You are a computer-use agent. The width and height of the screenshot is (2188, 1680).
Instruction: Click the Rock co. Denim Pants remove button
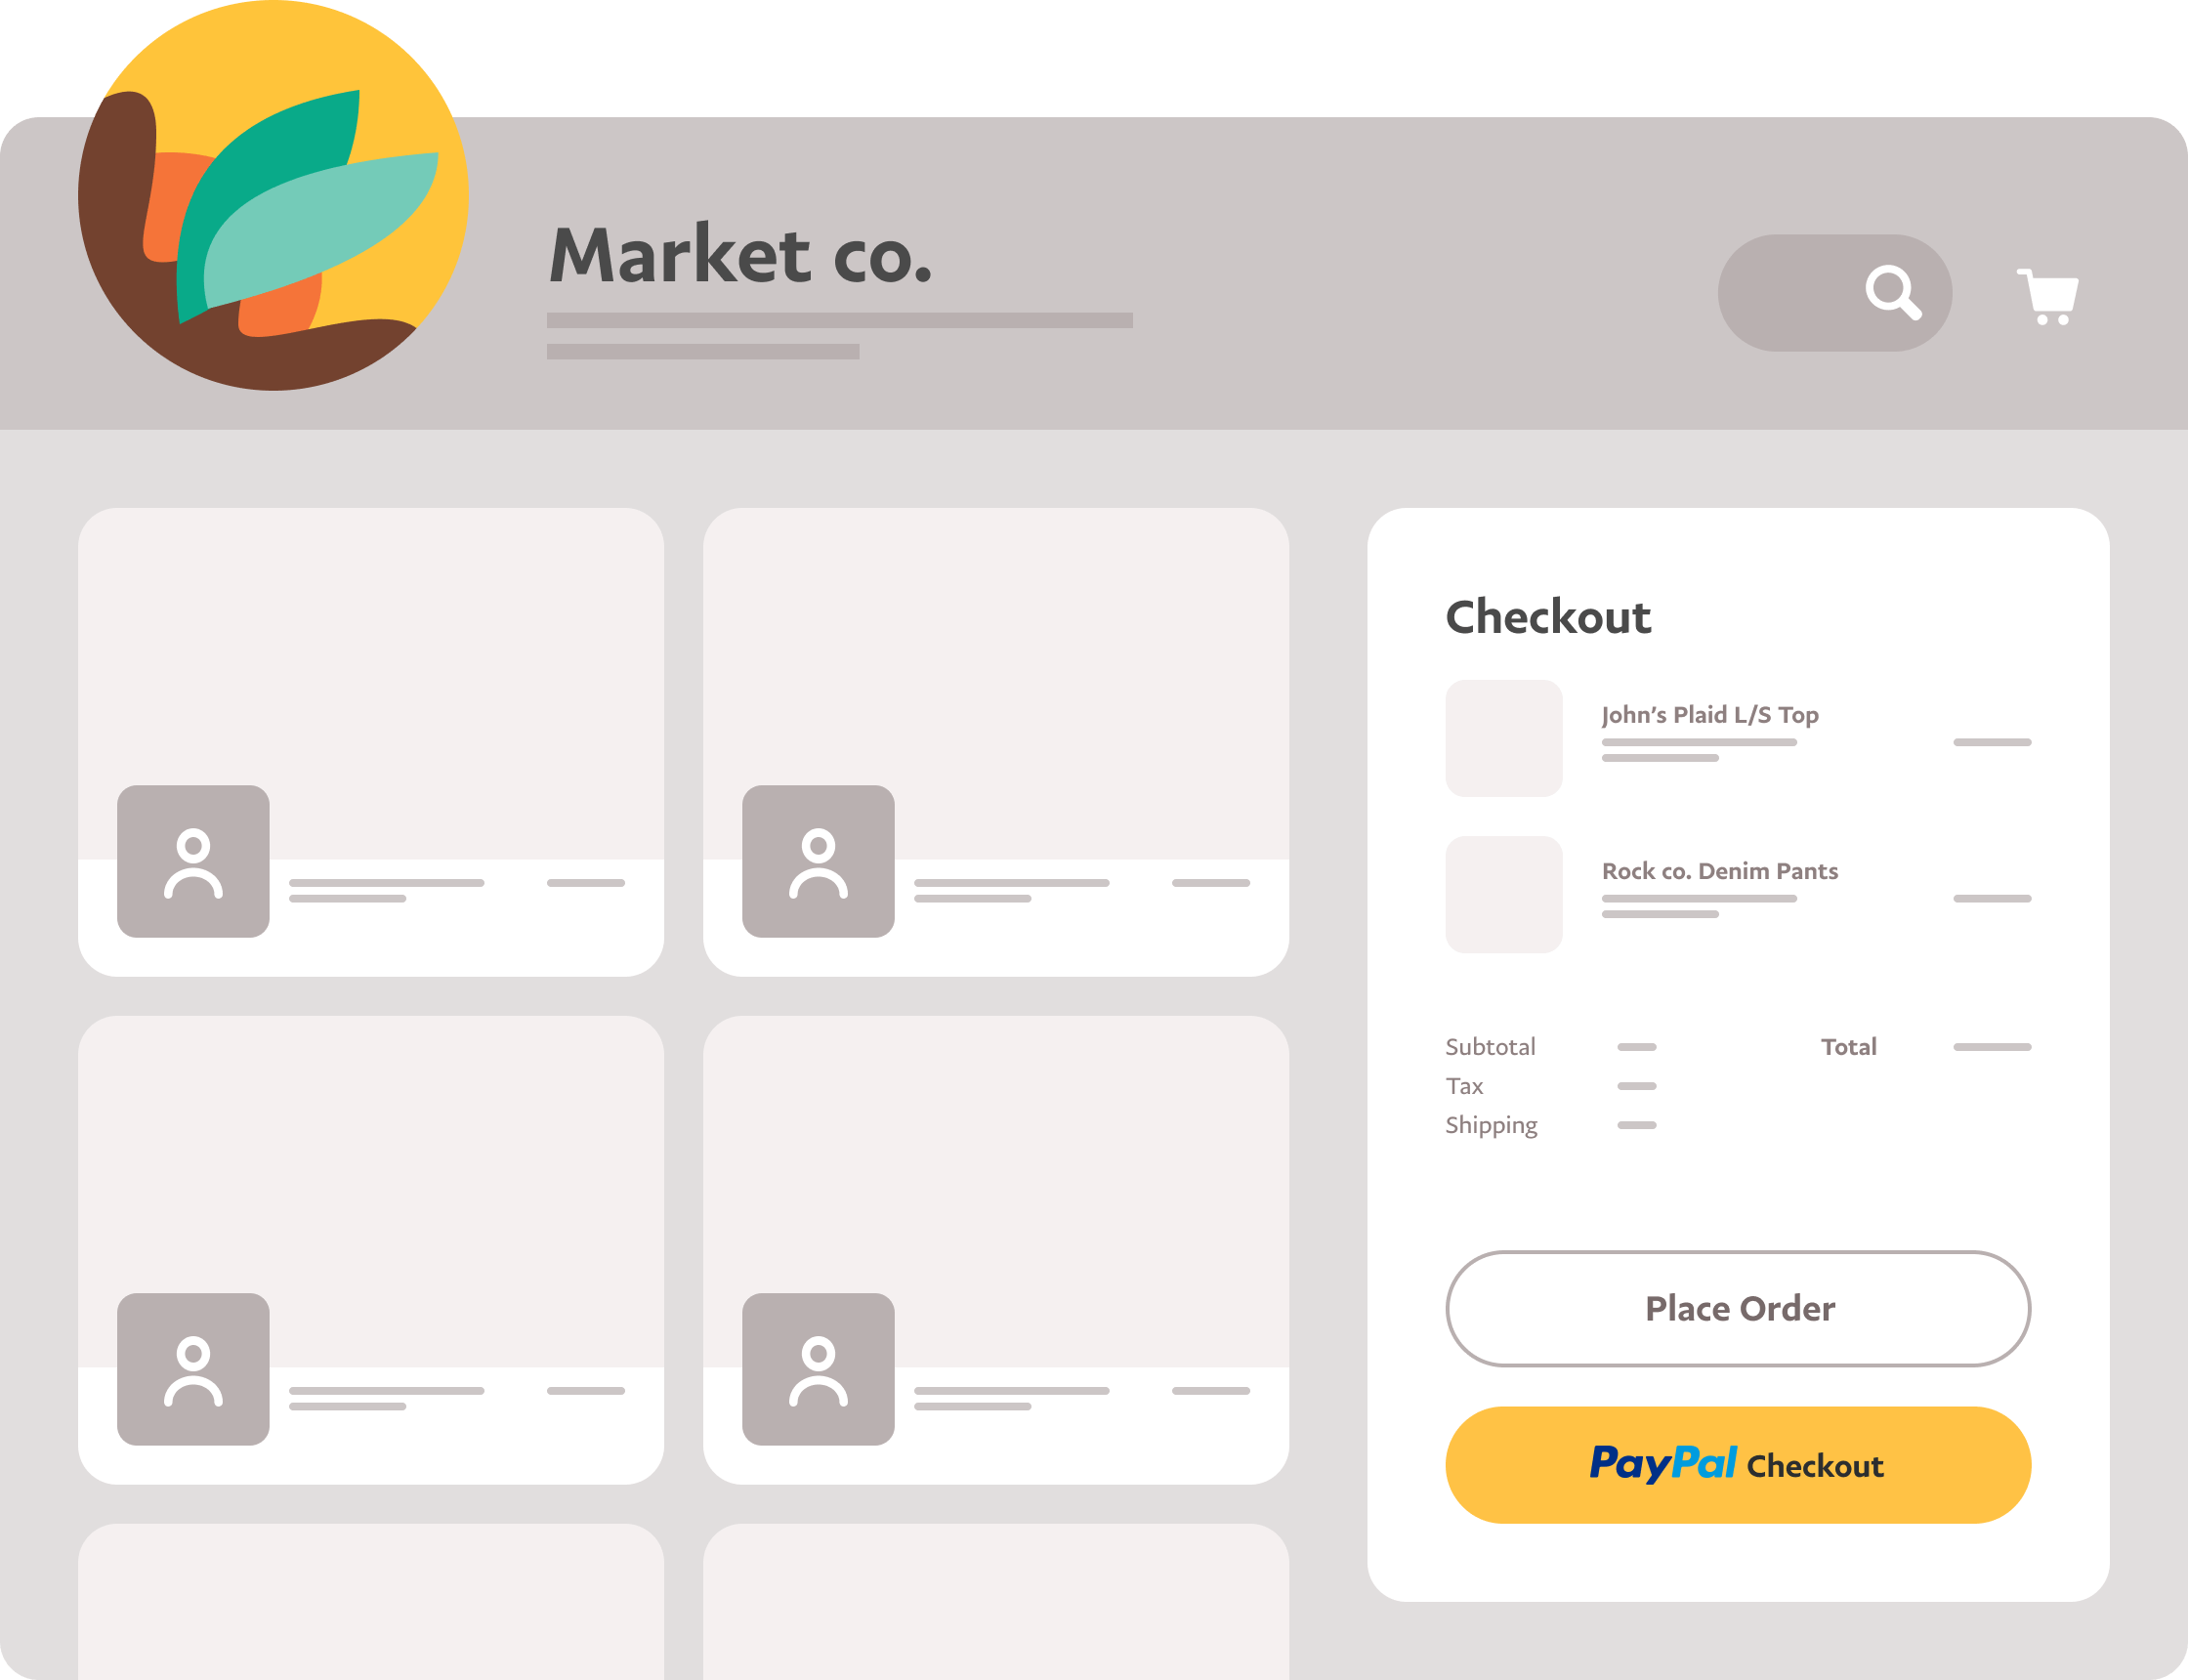click(x=1994, y=893)
